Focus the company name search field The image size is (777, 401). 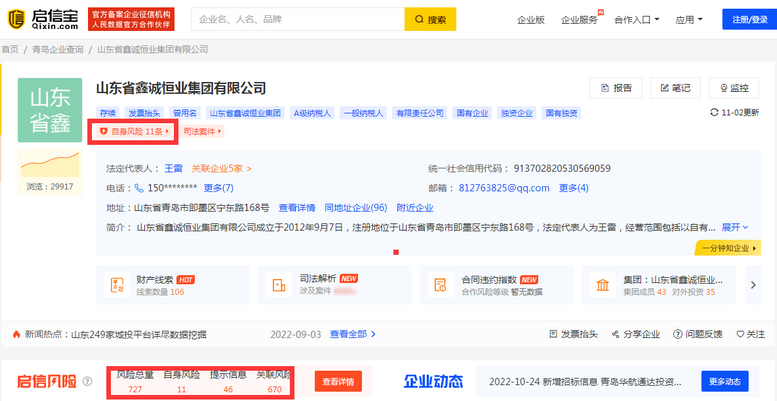click(x=298, y=19)
